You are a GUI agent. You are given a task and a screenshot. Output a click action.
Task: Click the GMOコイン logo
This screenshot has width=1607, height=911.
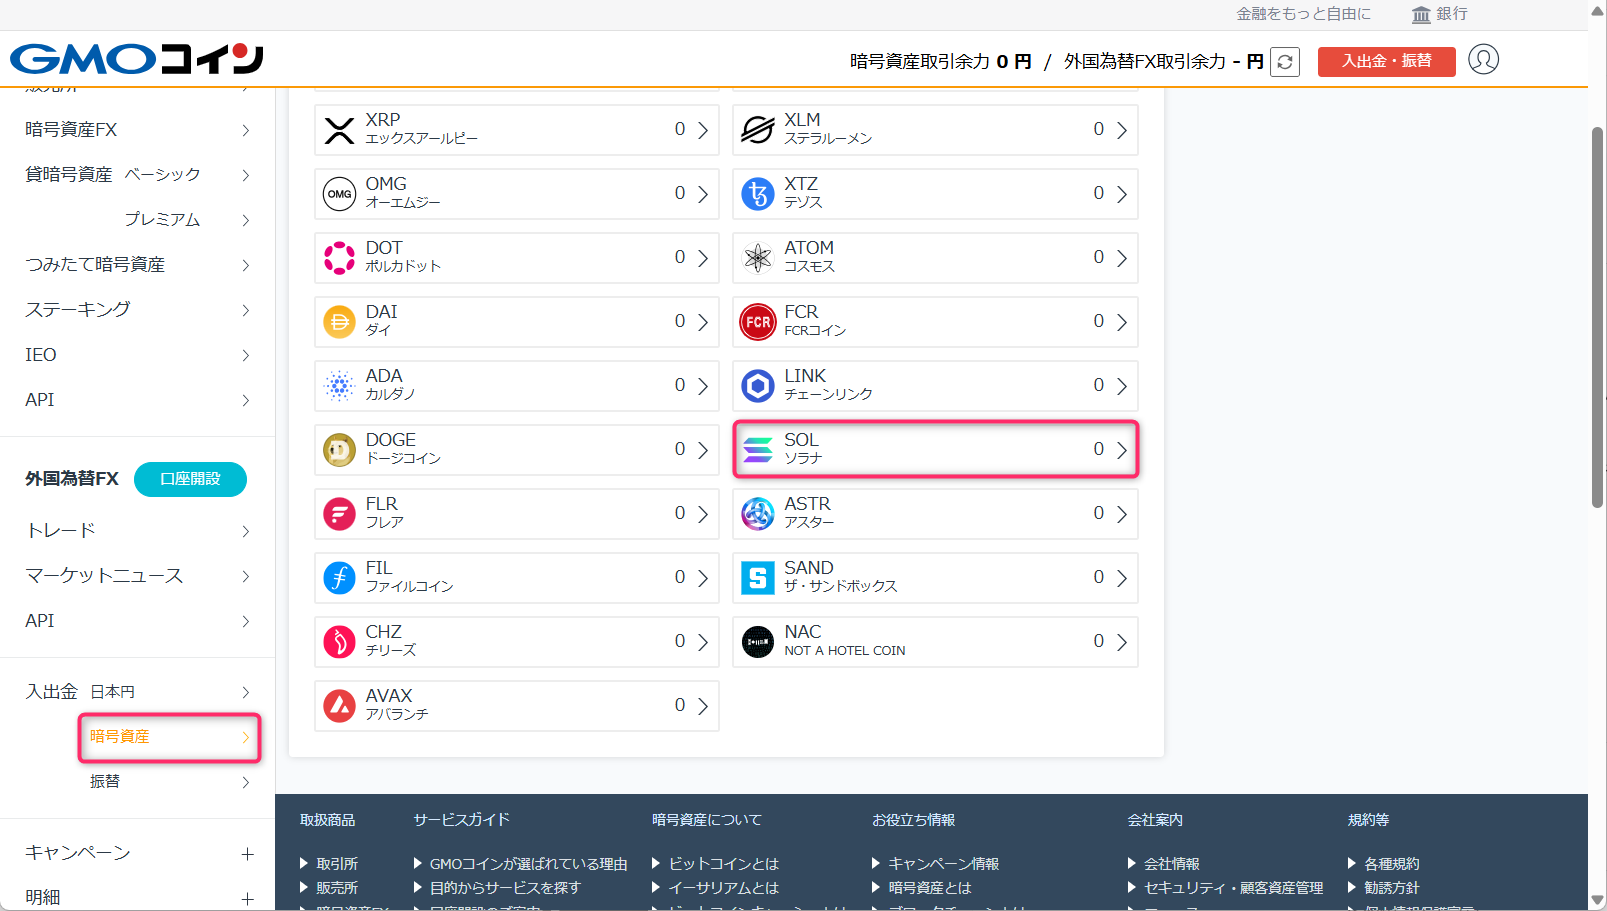tap(135, 59)
